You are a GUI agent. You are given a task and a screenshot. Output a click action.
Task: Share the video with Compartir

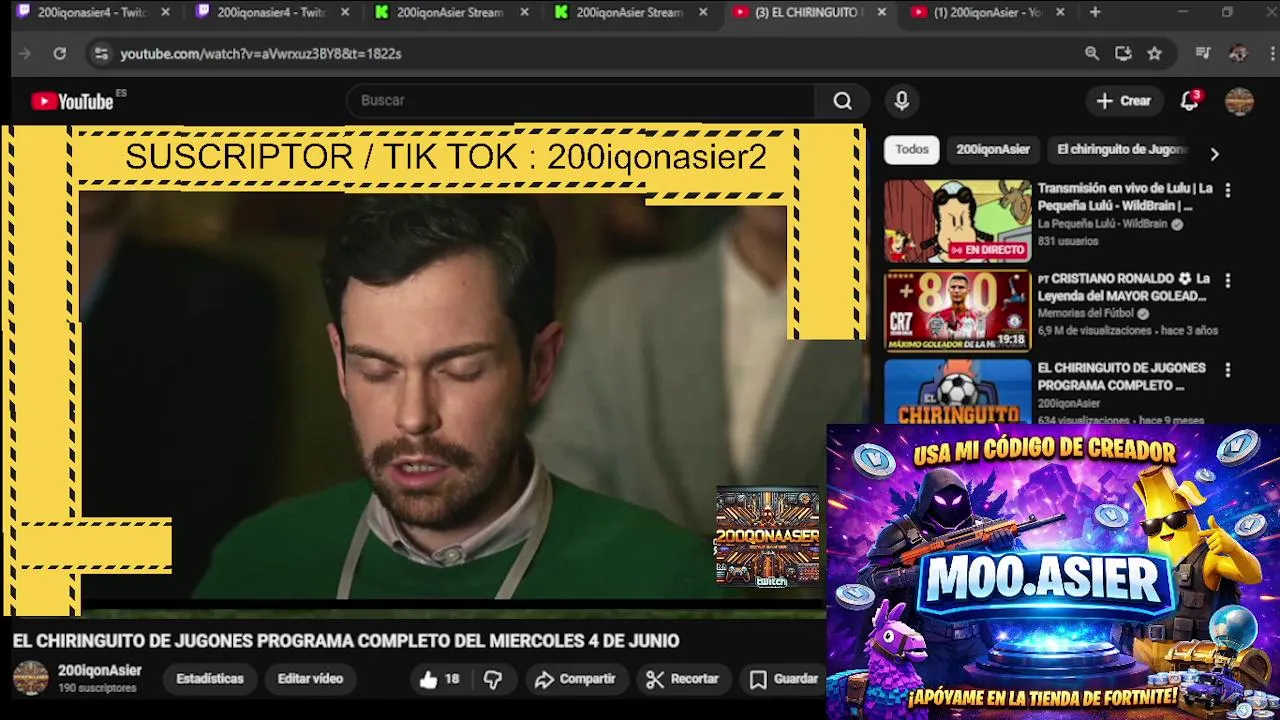point(575,679)
